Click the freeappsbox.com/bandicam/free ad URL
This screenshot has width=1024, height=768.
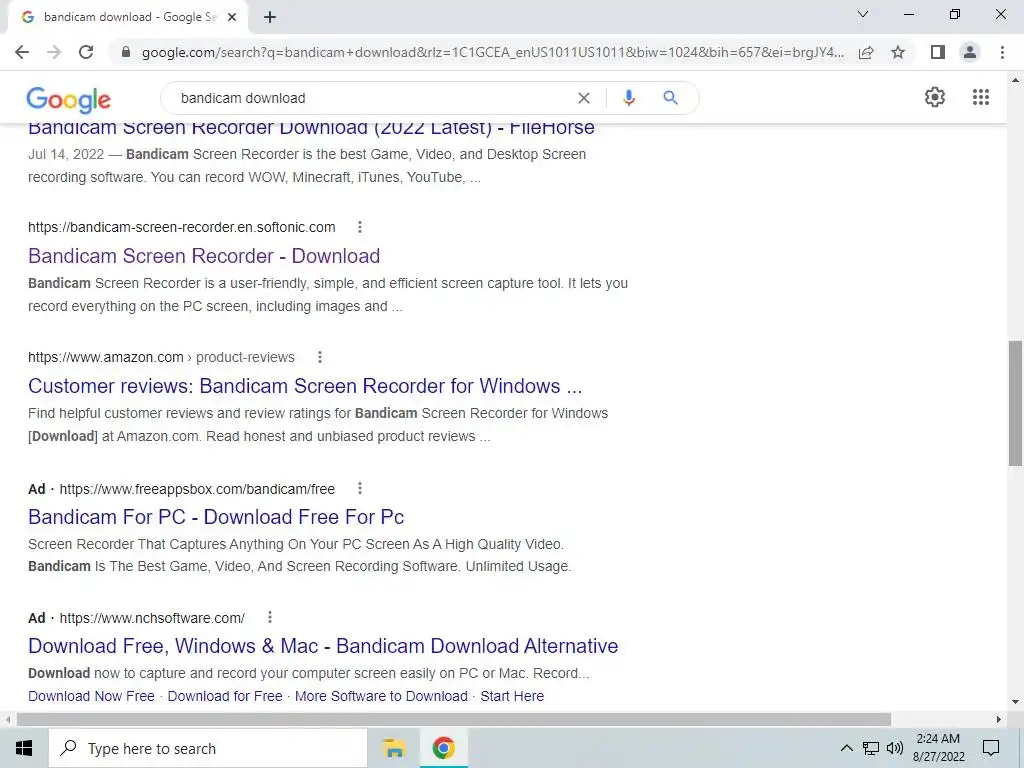(x=197, y=489)
